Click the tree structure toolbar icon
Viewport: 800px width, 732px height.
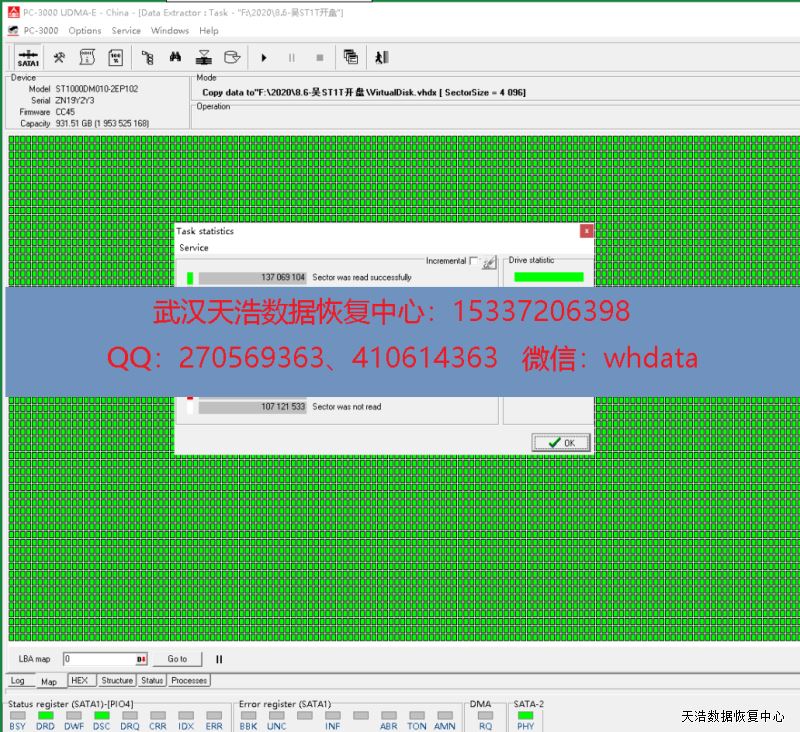147,58
